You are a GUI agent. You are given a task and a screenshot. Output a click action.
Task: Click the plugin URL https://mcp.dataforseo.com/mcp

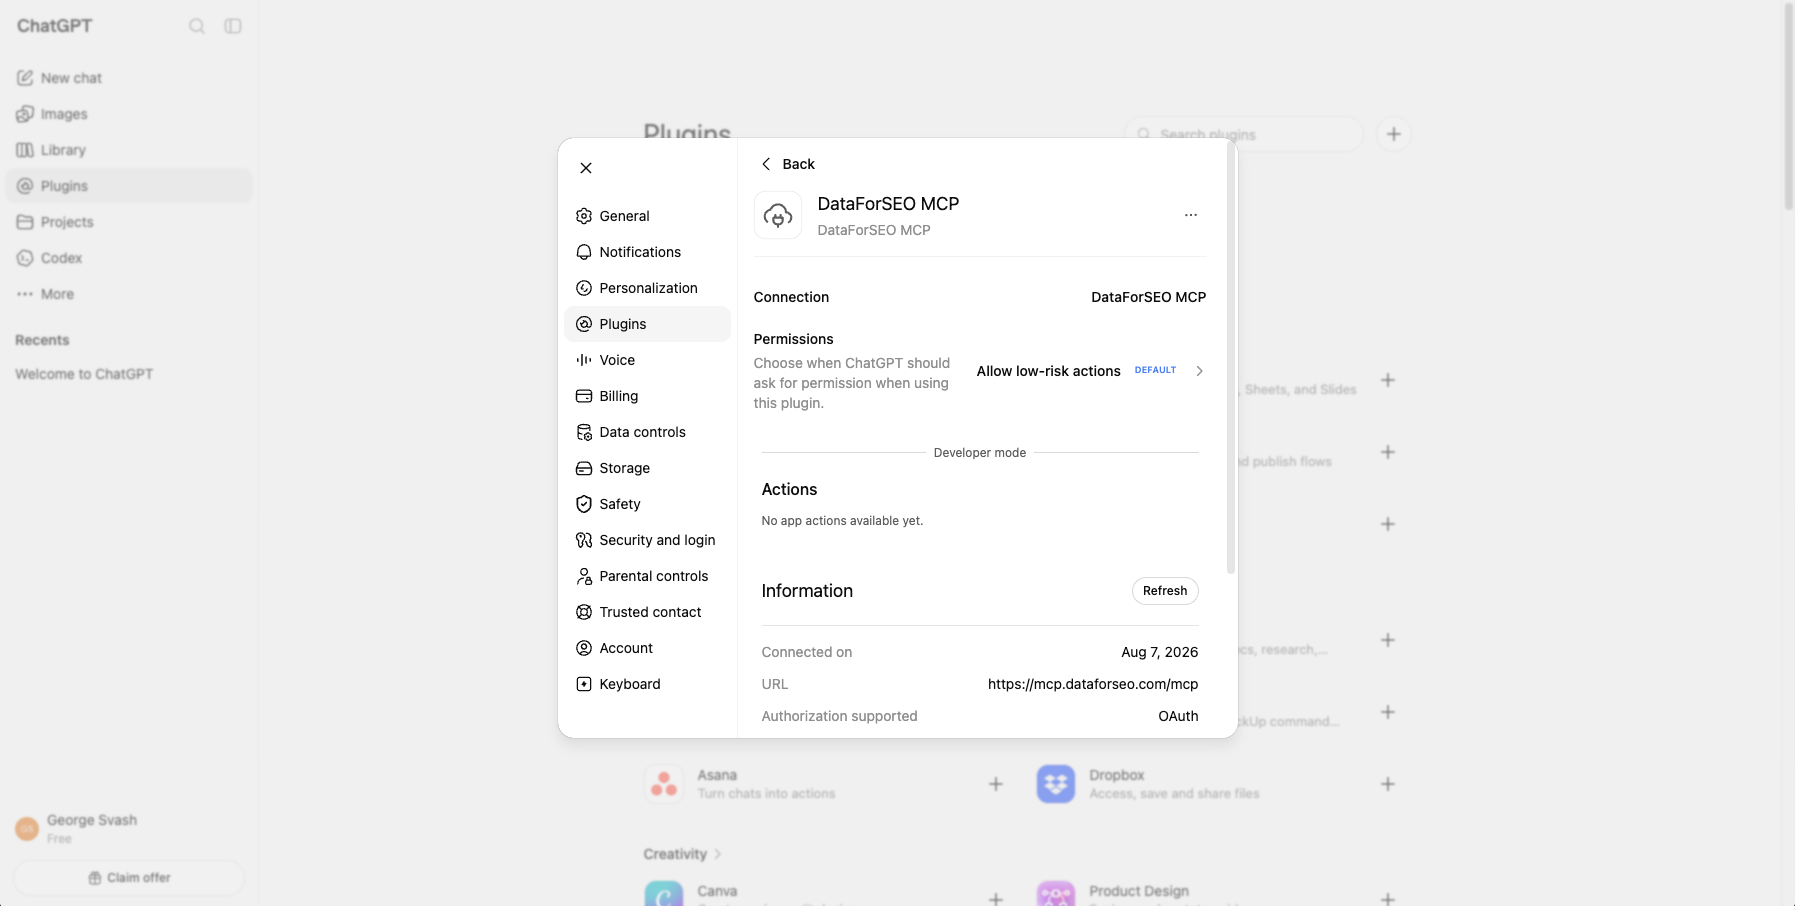(1093, 684)
